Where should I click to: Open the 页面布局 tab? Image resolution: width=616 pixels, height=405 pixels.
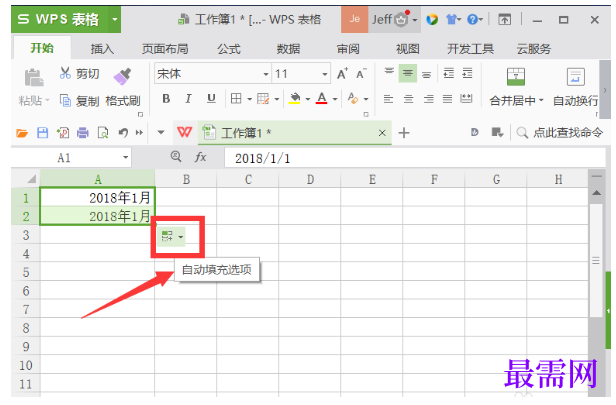point(165,49)
